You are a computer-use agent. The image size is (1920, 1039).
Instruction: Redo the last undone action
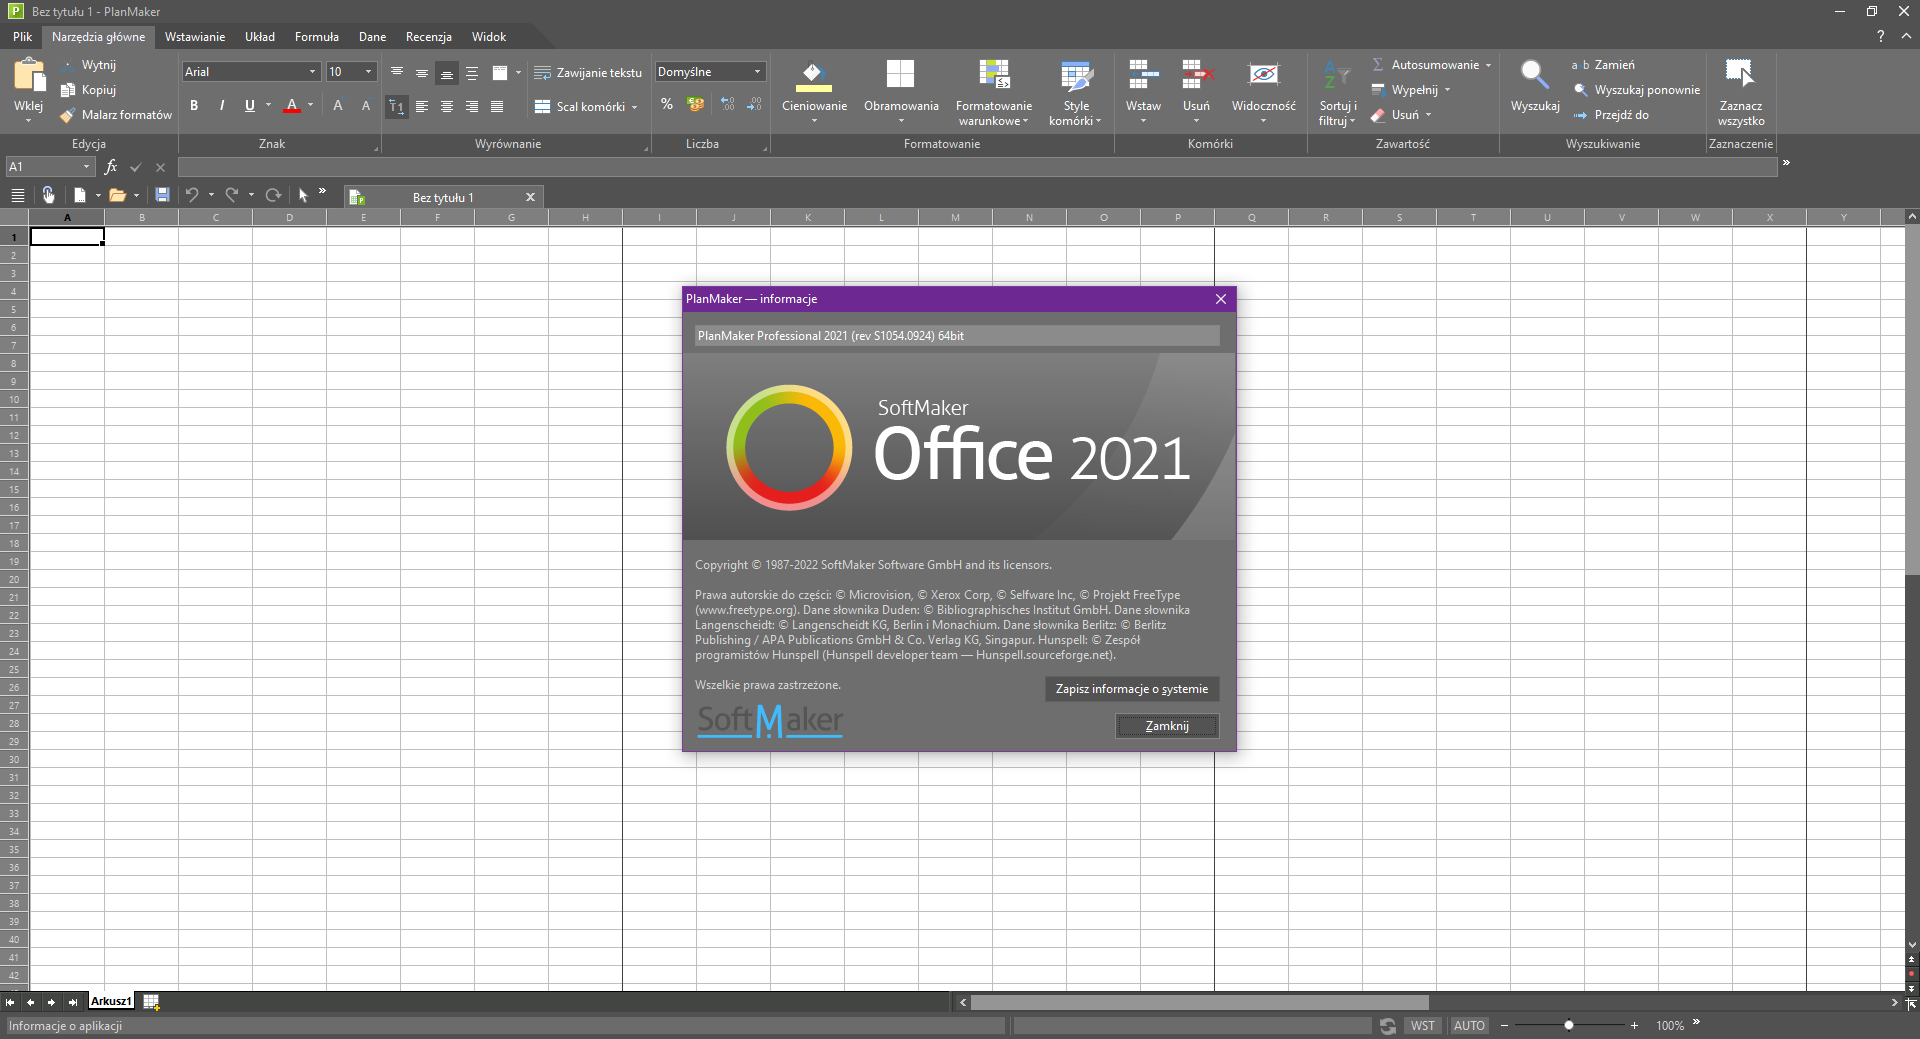pyautogui.click(x=232, y=196)
